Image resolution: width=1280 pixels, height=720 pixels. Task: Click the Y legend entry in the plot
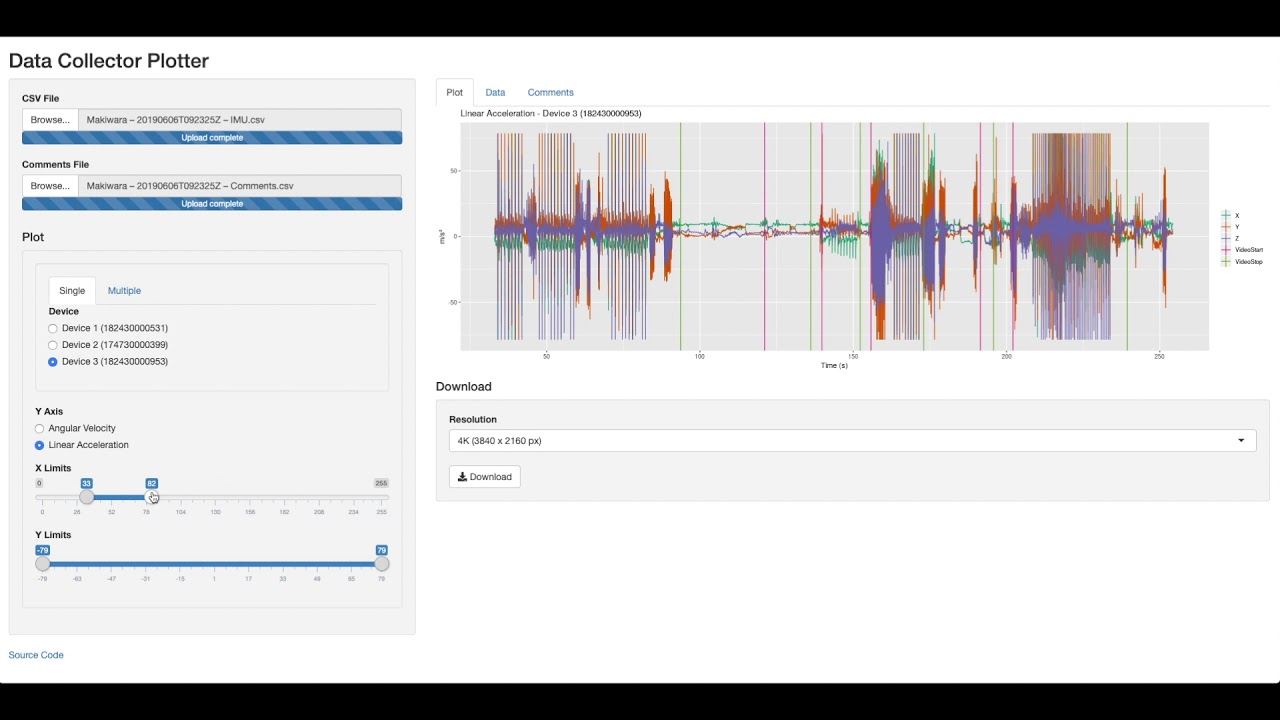click(x=1231, y=227)
